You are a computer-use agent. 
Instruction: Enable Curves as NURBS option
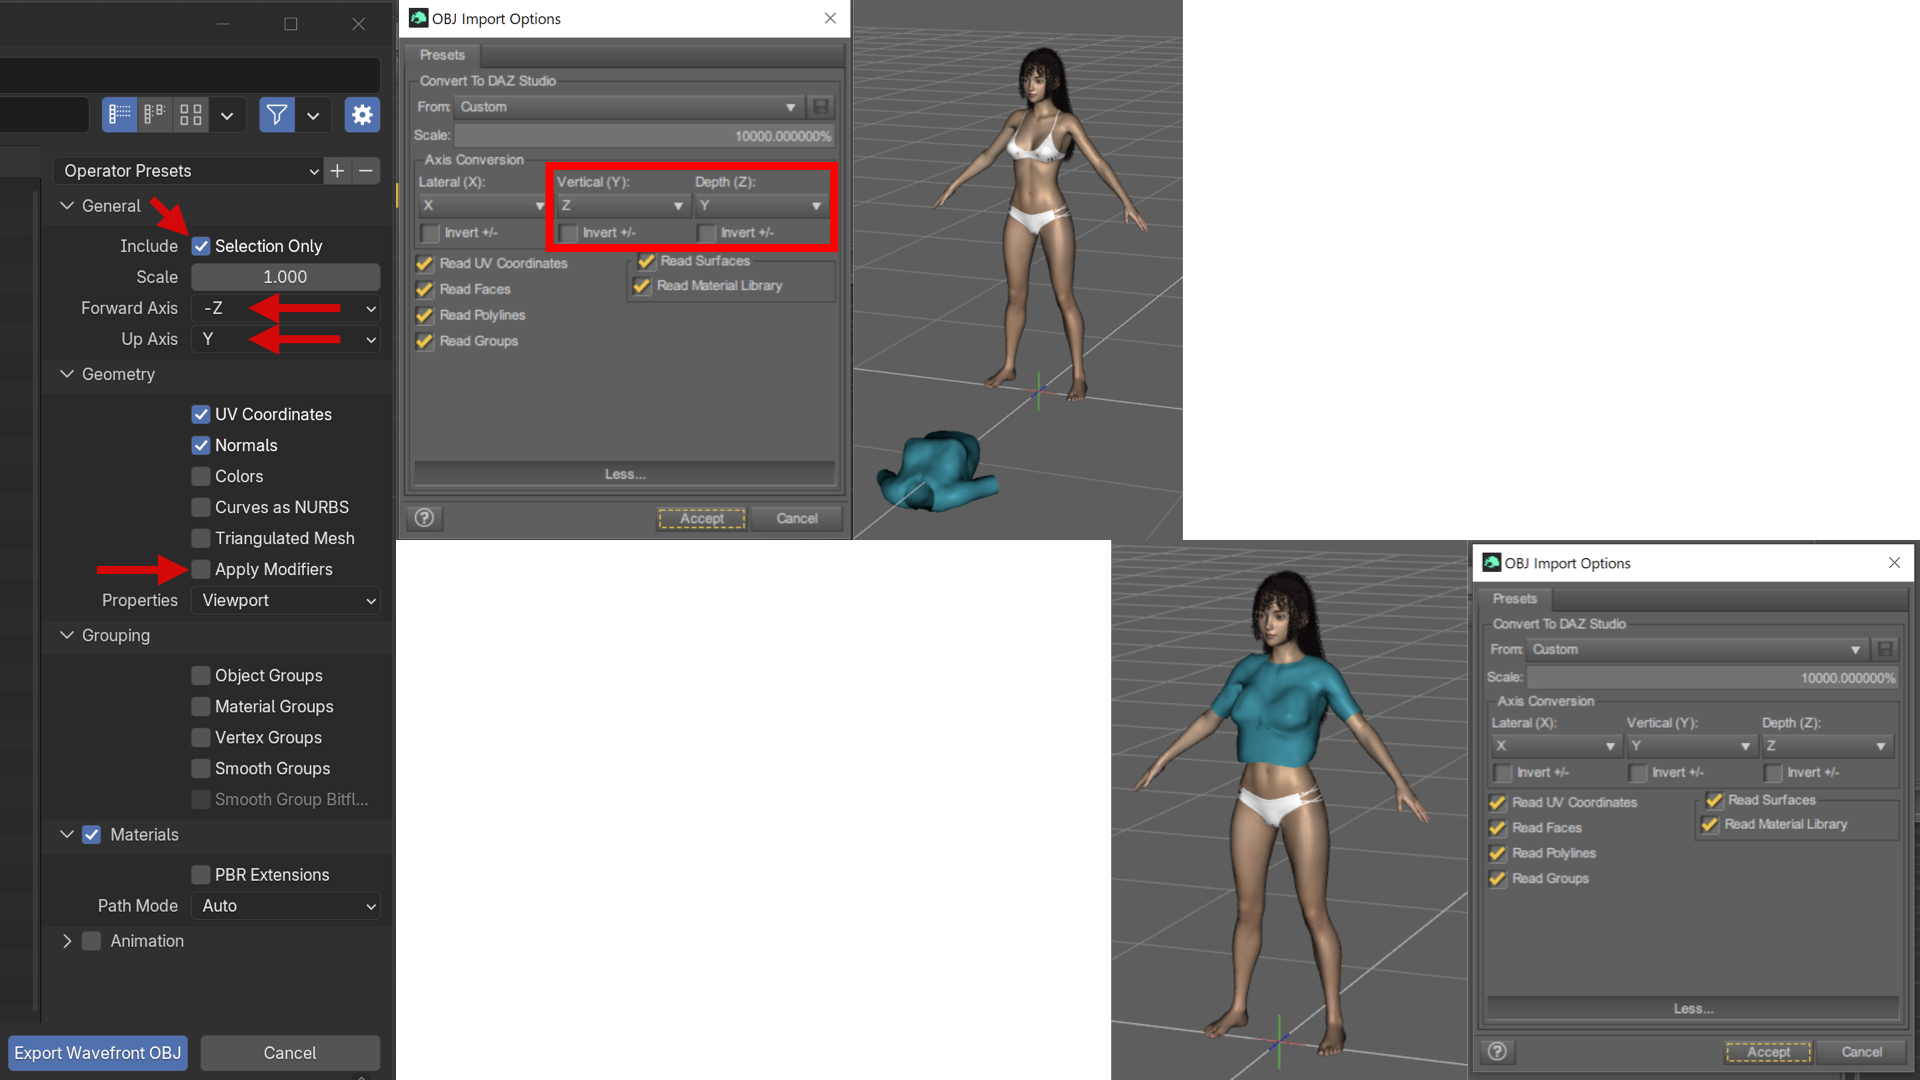pos(201,507)
